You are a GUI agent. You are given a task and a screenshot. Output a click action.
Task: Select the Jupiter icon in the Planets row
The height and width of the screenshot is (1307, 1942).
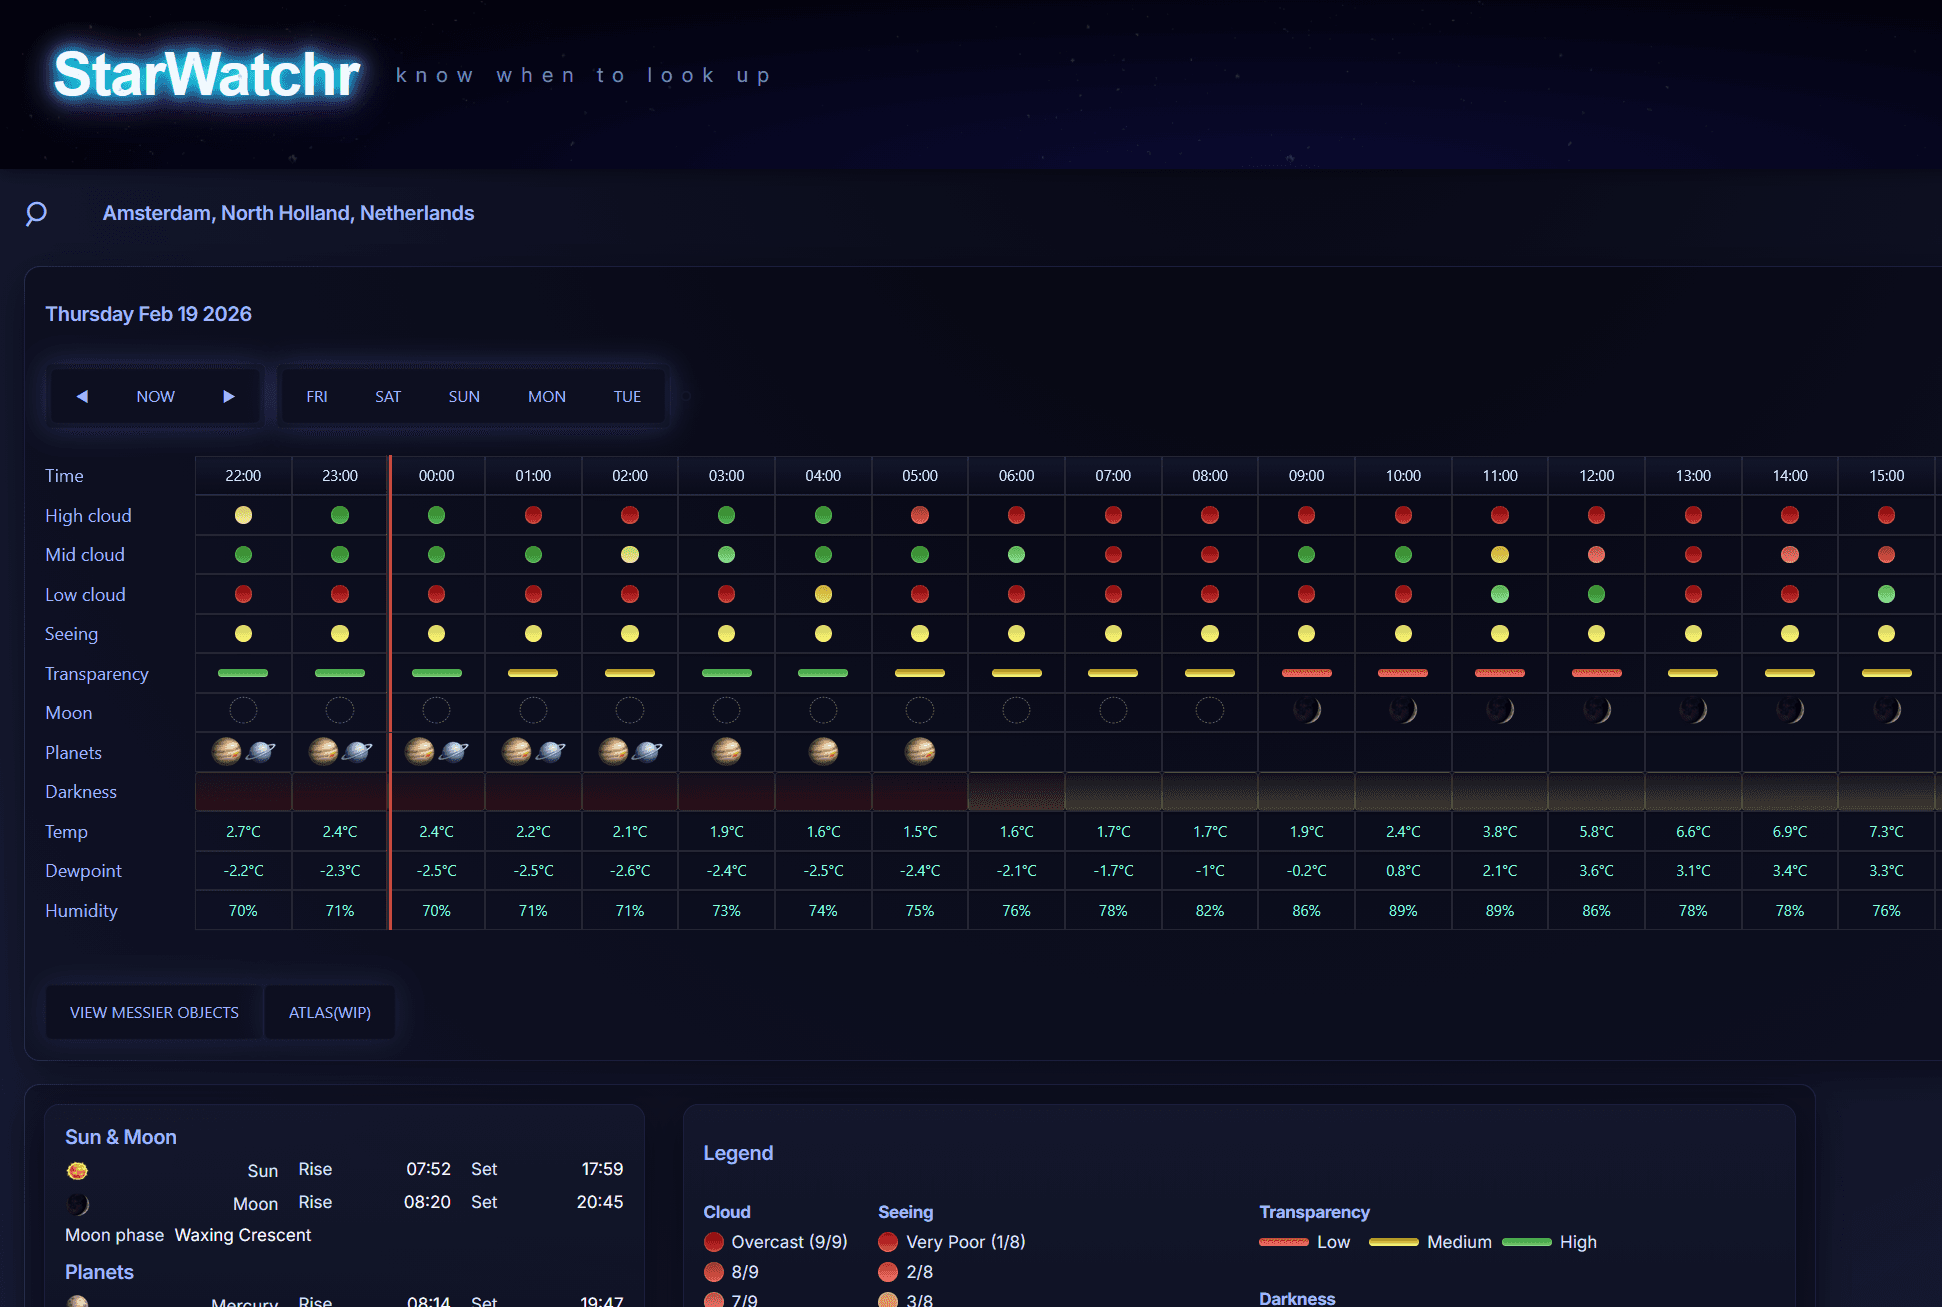pyautogui.click(x=226, y=751)
